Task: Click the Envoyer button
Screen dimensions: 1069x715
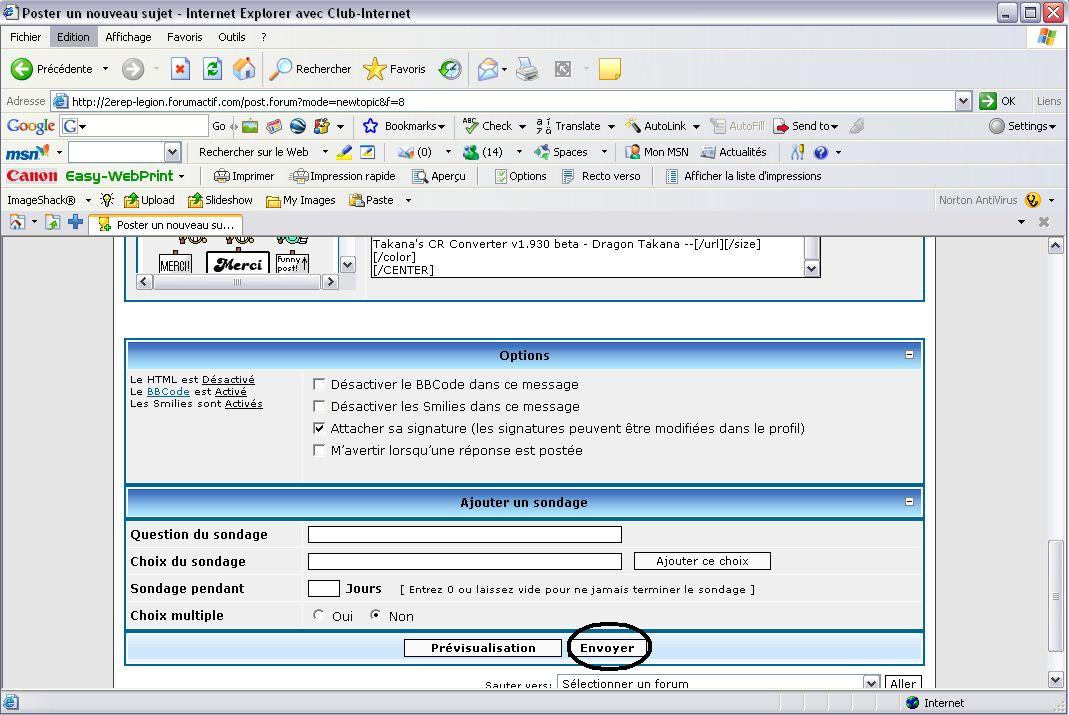Action: tap(607, 648)
